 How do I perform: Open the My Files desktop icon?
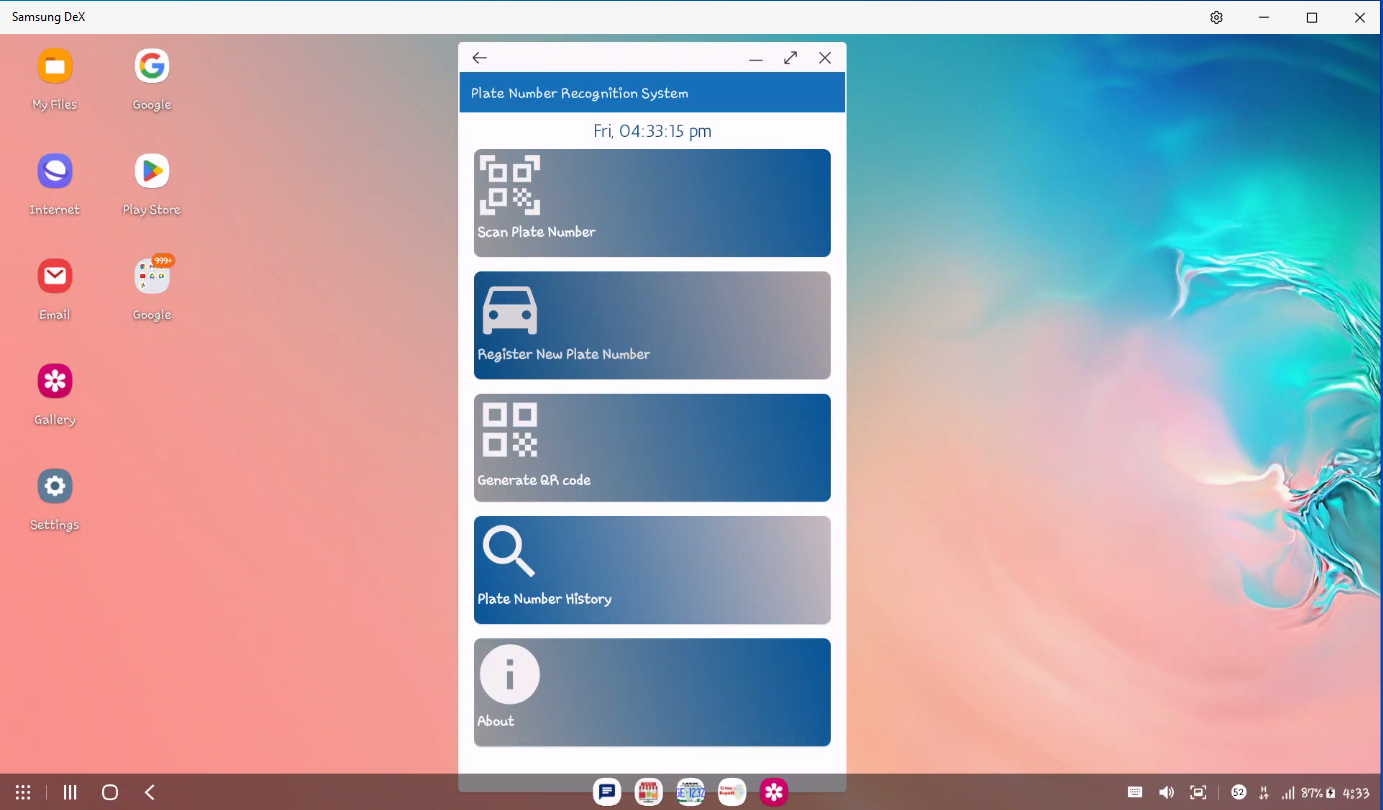(x=55, y=67)
